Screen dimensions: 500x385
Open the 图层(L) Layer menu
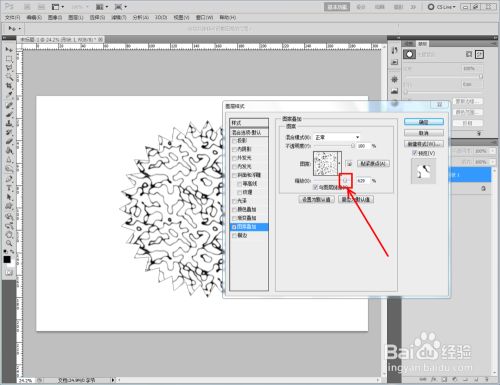(x=75, y=17)
